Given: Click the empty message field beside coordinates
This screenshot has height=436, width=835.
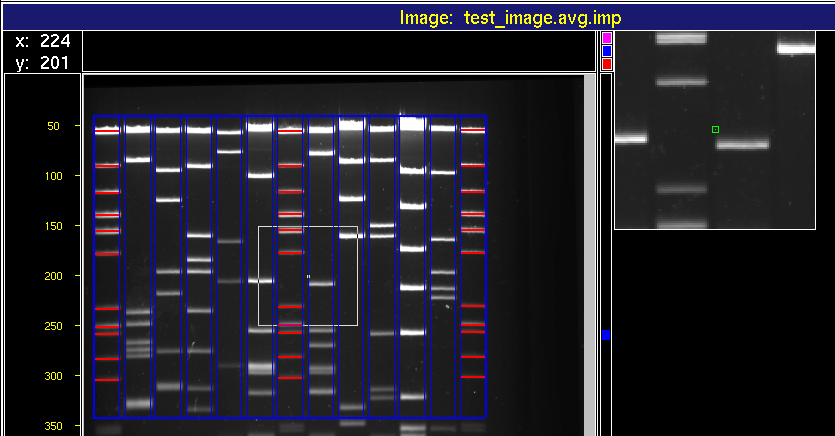Looking at the screenshot, I should (339, 51).
